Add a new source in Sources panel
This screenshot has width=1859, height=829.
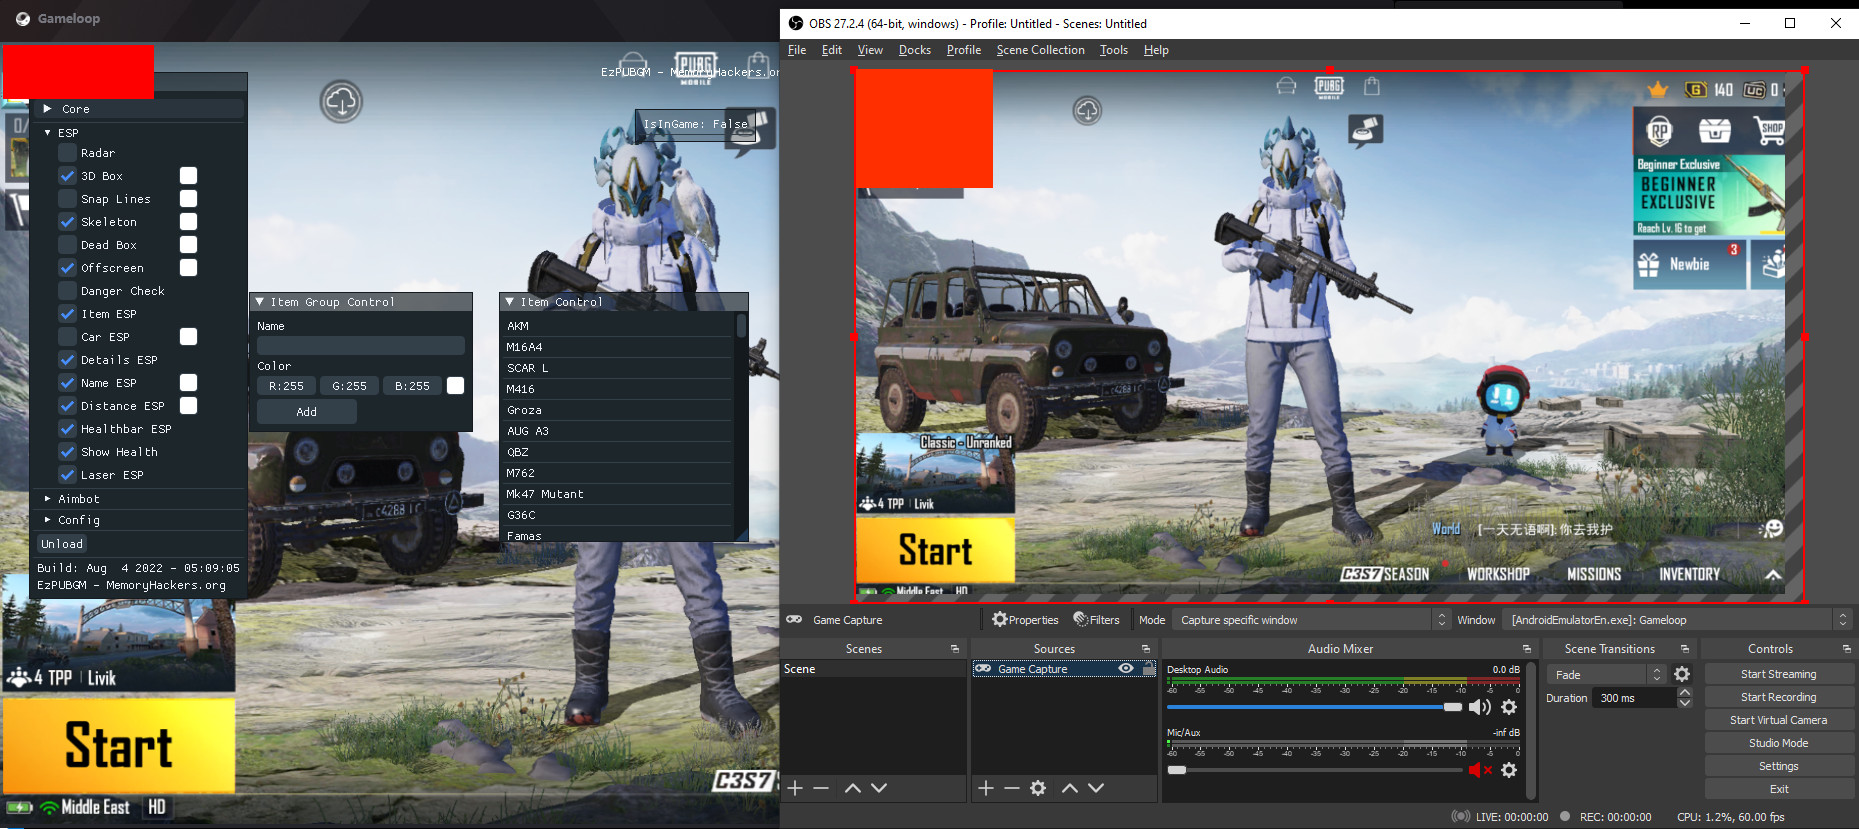(986, 788)
